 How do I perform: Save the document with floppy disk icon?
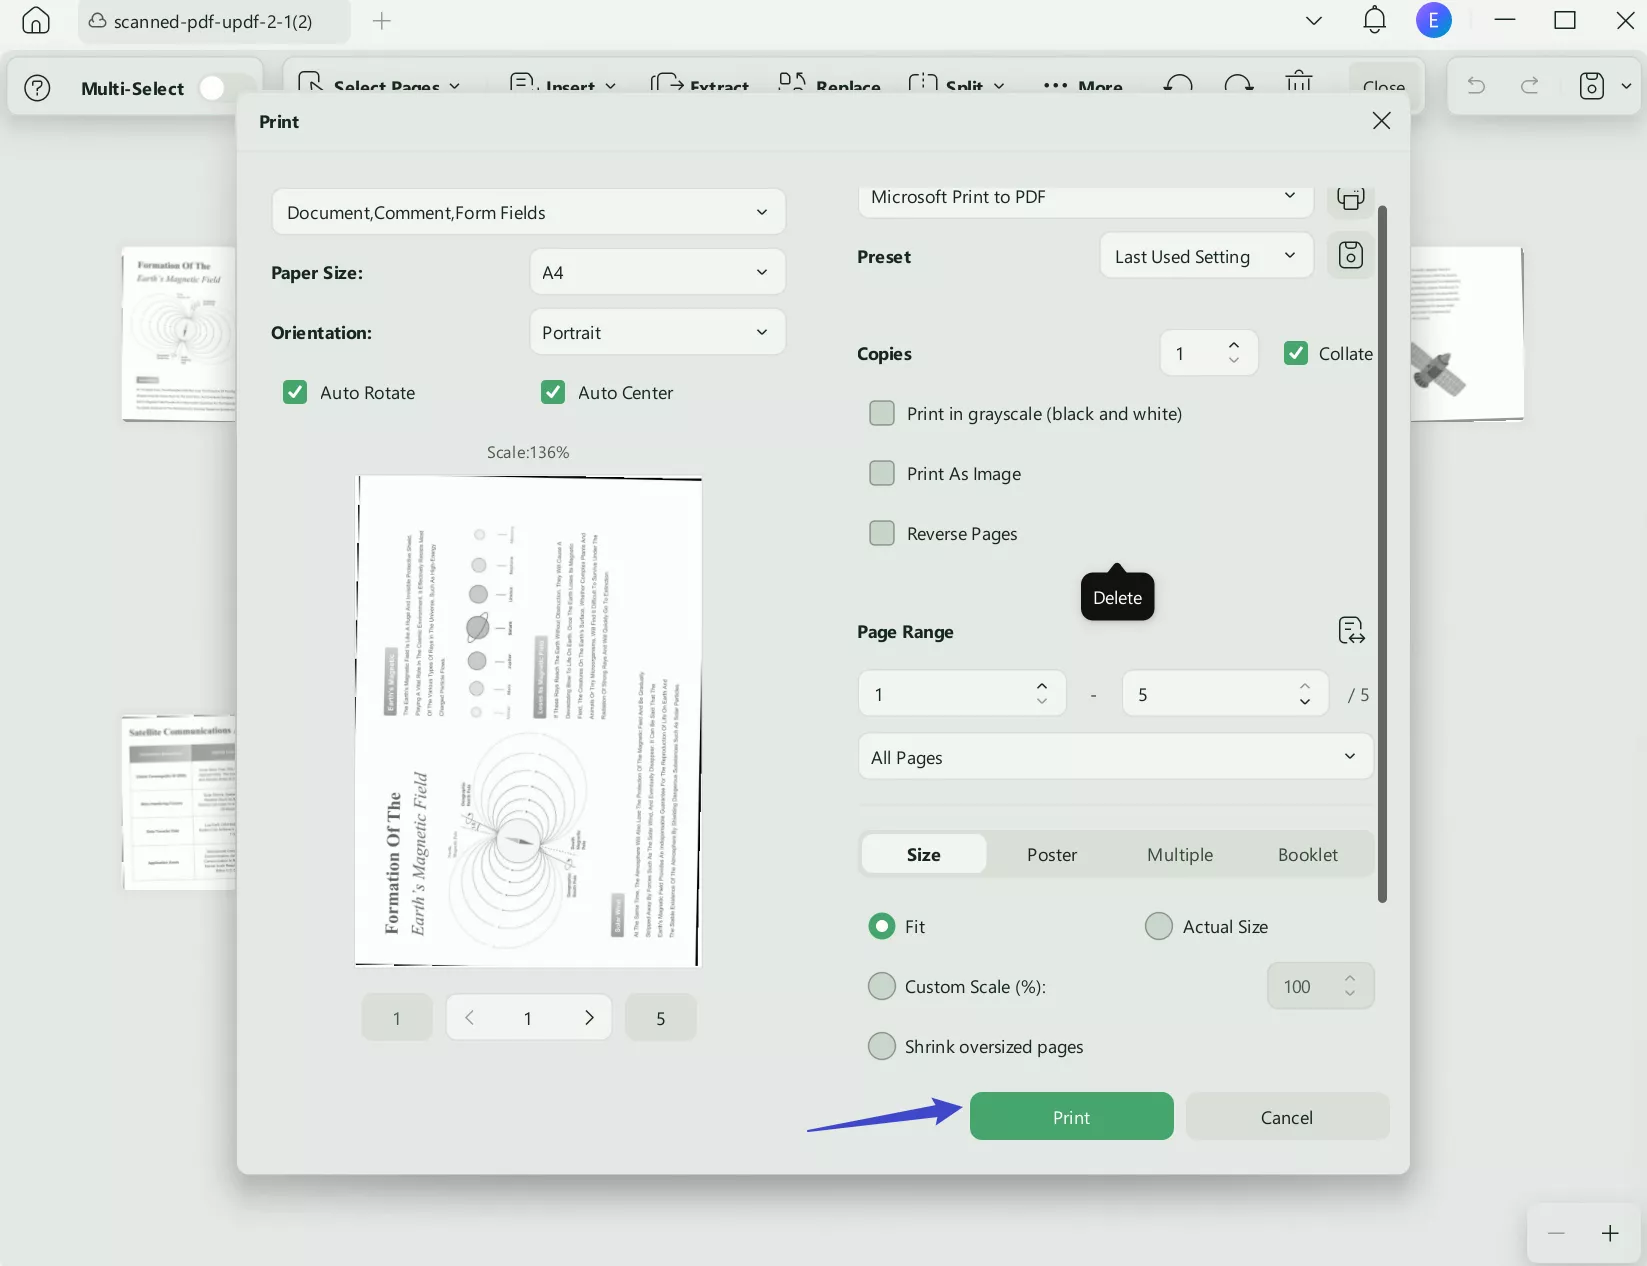click(x=1592, y=86)
